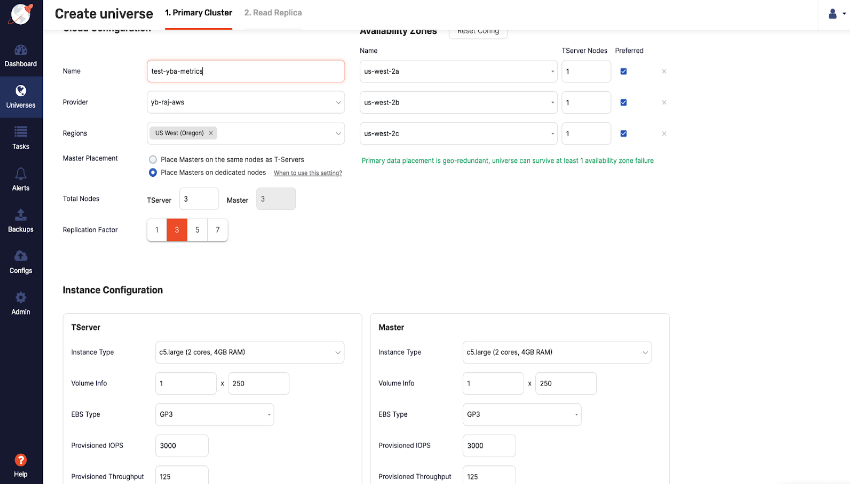
Task: Open TServer Instance Type dropdown
Action: 250,352
